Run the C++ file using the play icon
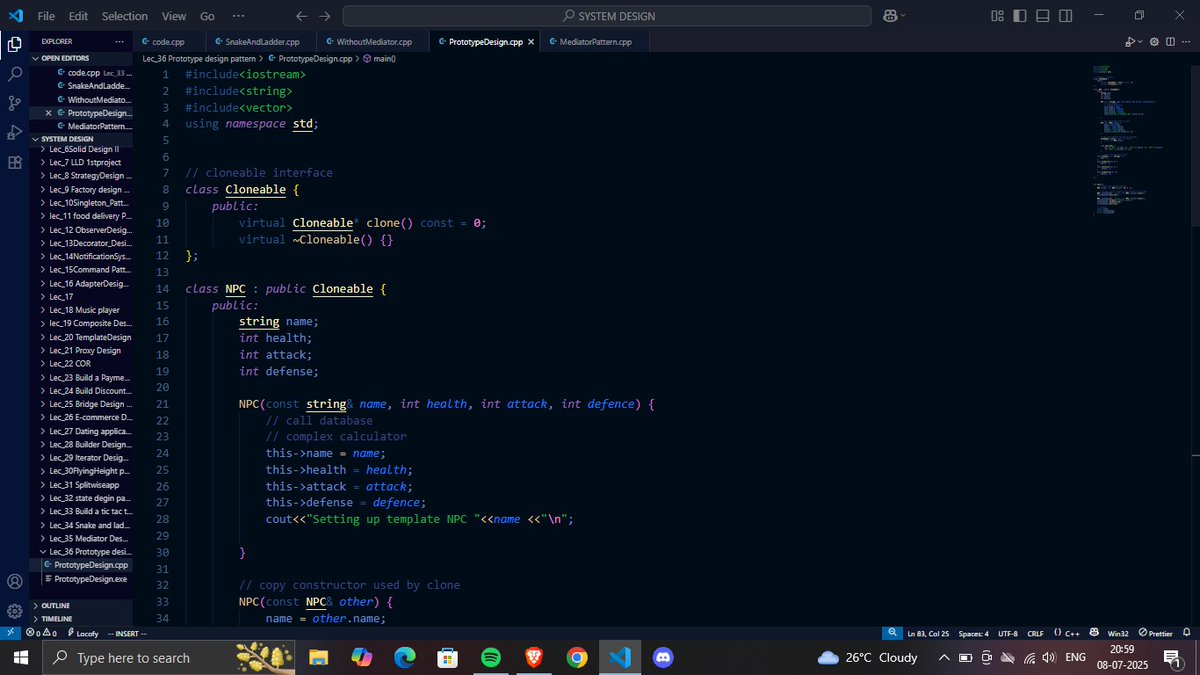Viewport: 1200px width, 675px height. pos(1129,42)
